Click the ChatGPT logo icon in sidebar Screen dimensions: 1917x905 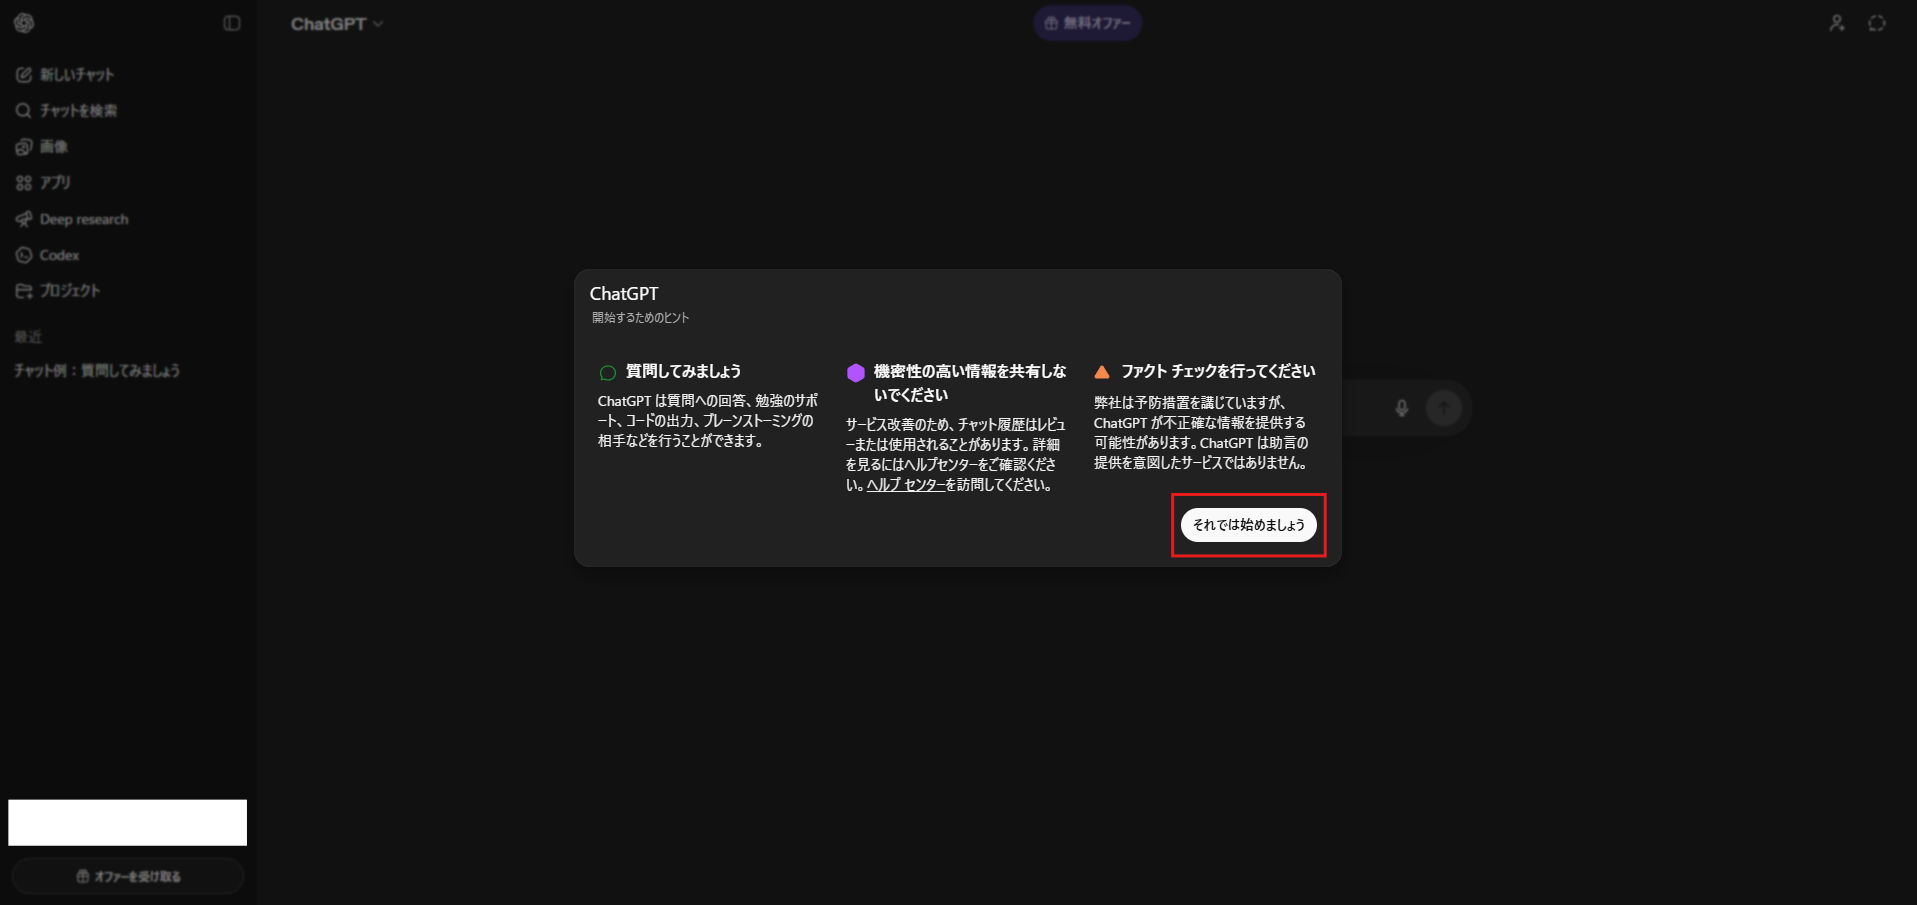(x=24, y=23)
